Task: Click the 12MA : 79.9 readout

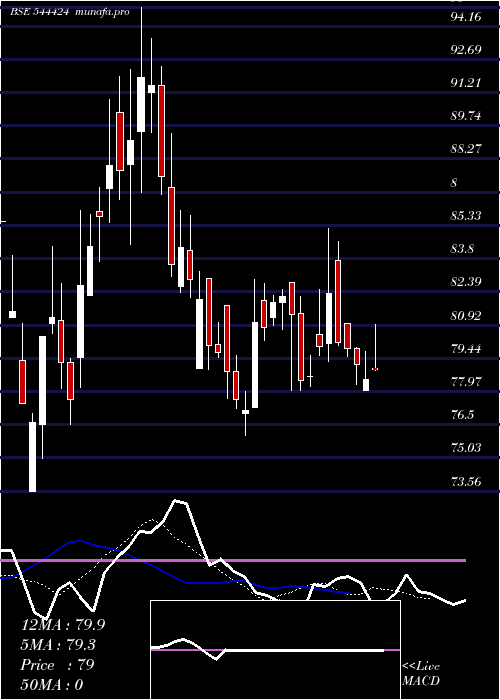Action: (x=63, y=625)
